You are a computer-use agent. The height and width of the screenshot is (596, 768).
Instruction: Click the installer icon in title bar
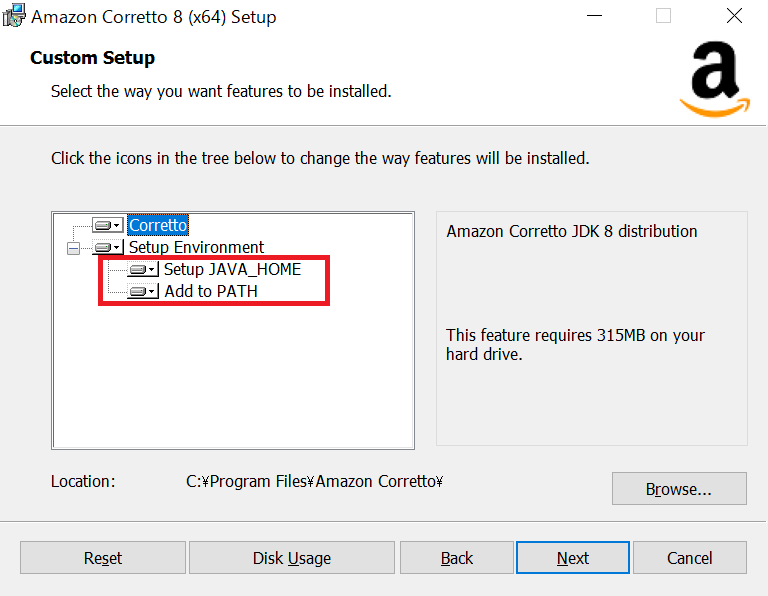(13, 15)
